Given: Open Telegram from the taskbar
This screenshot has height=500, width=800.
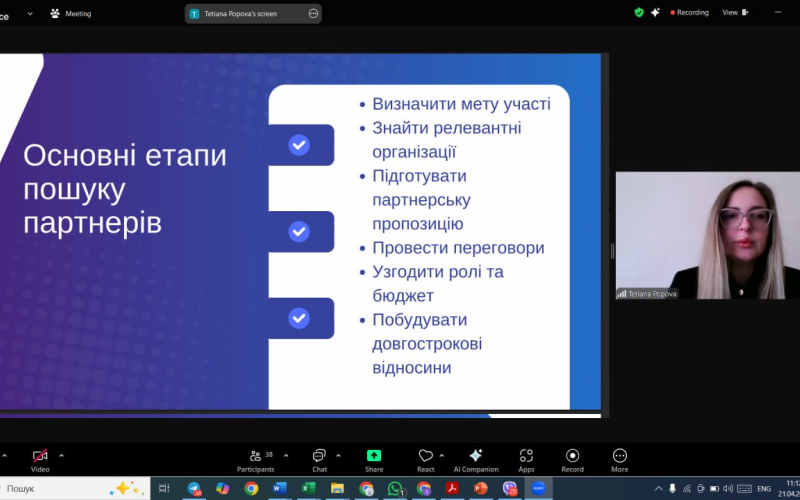Looking at the screenshot, I should 194,488.
